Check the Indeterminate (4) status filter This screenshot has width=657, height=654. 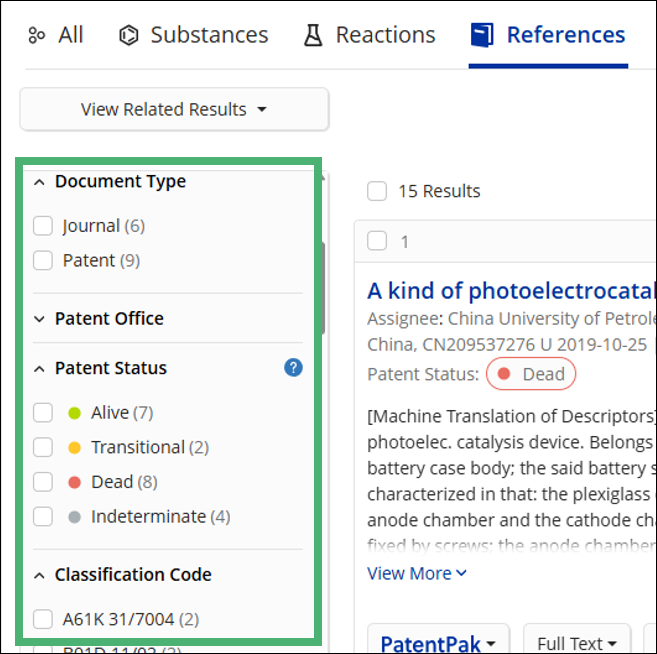click(x=43, y=517)
